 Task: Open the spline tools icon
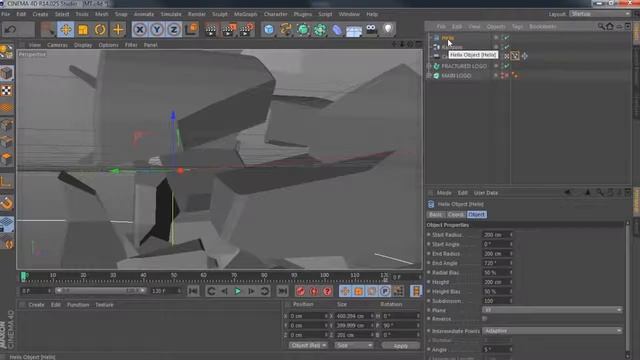pyautogui.click(x=286, y=29)
